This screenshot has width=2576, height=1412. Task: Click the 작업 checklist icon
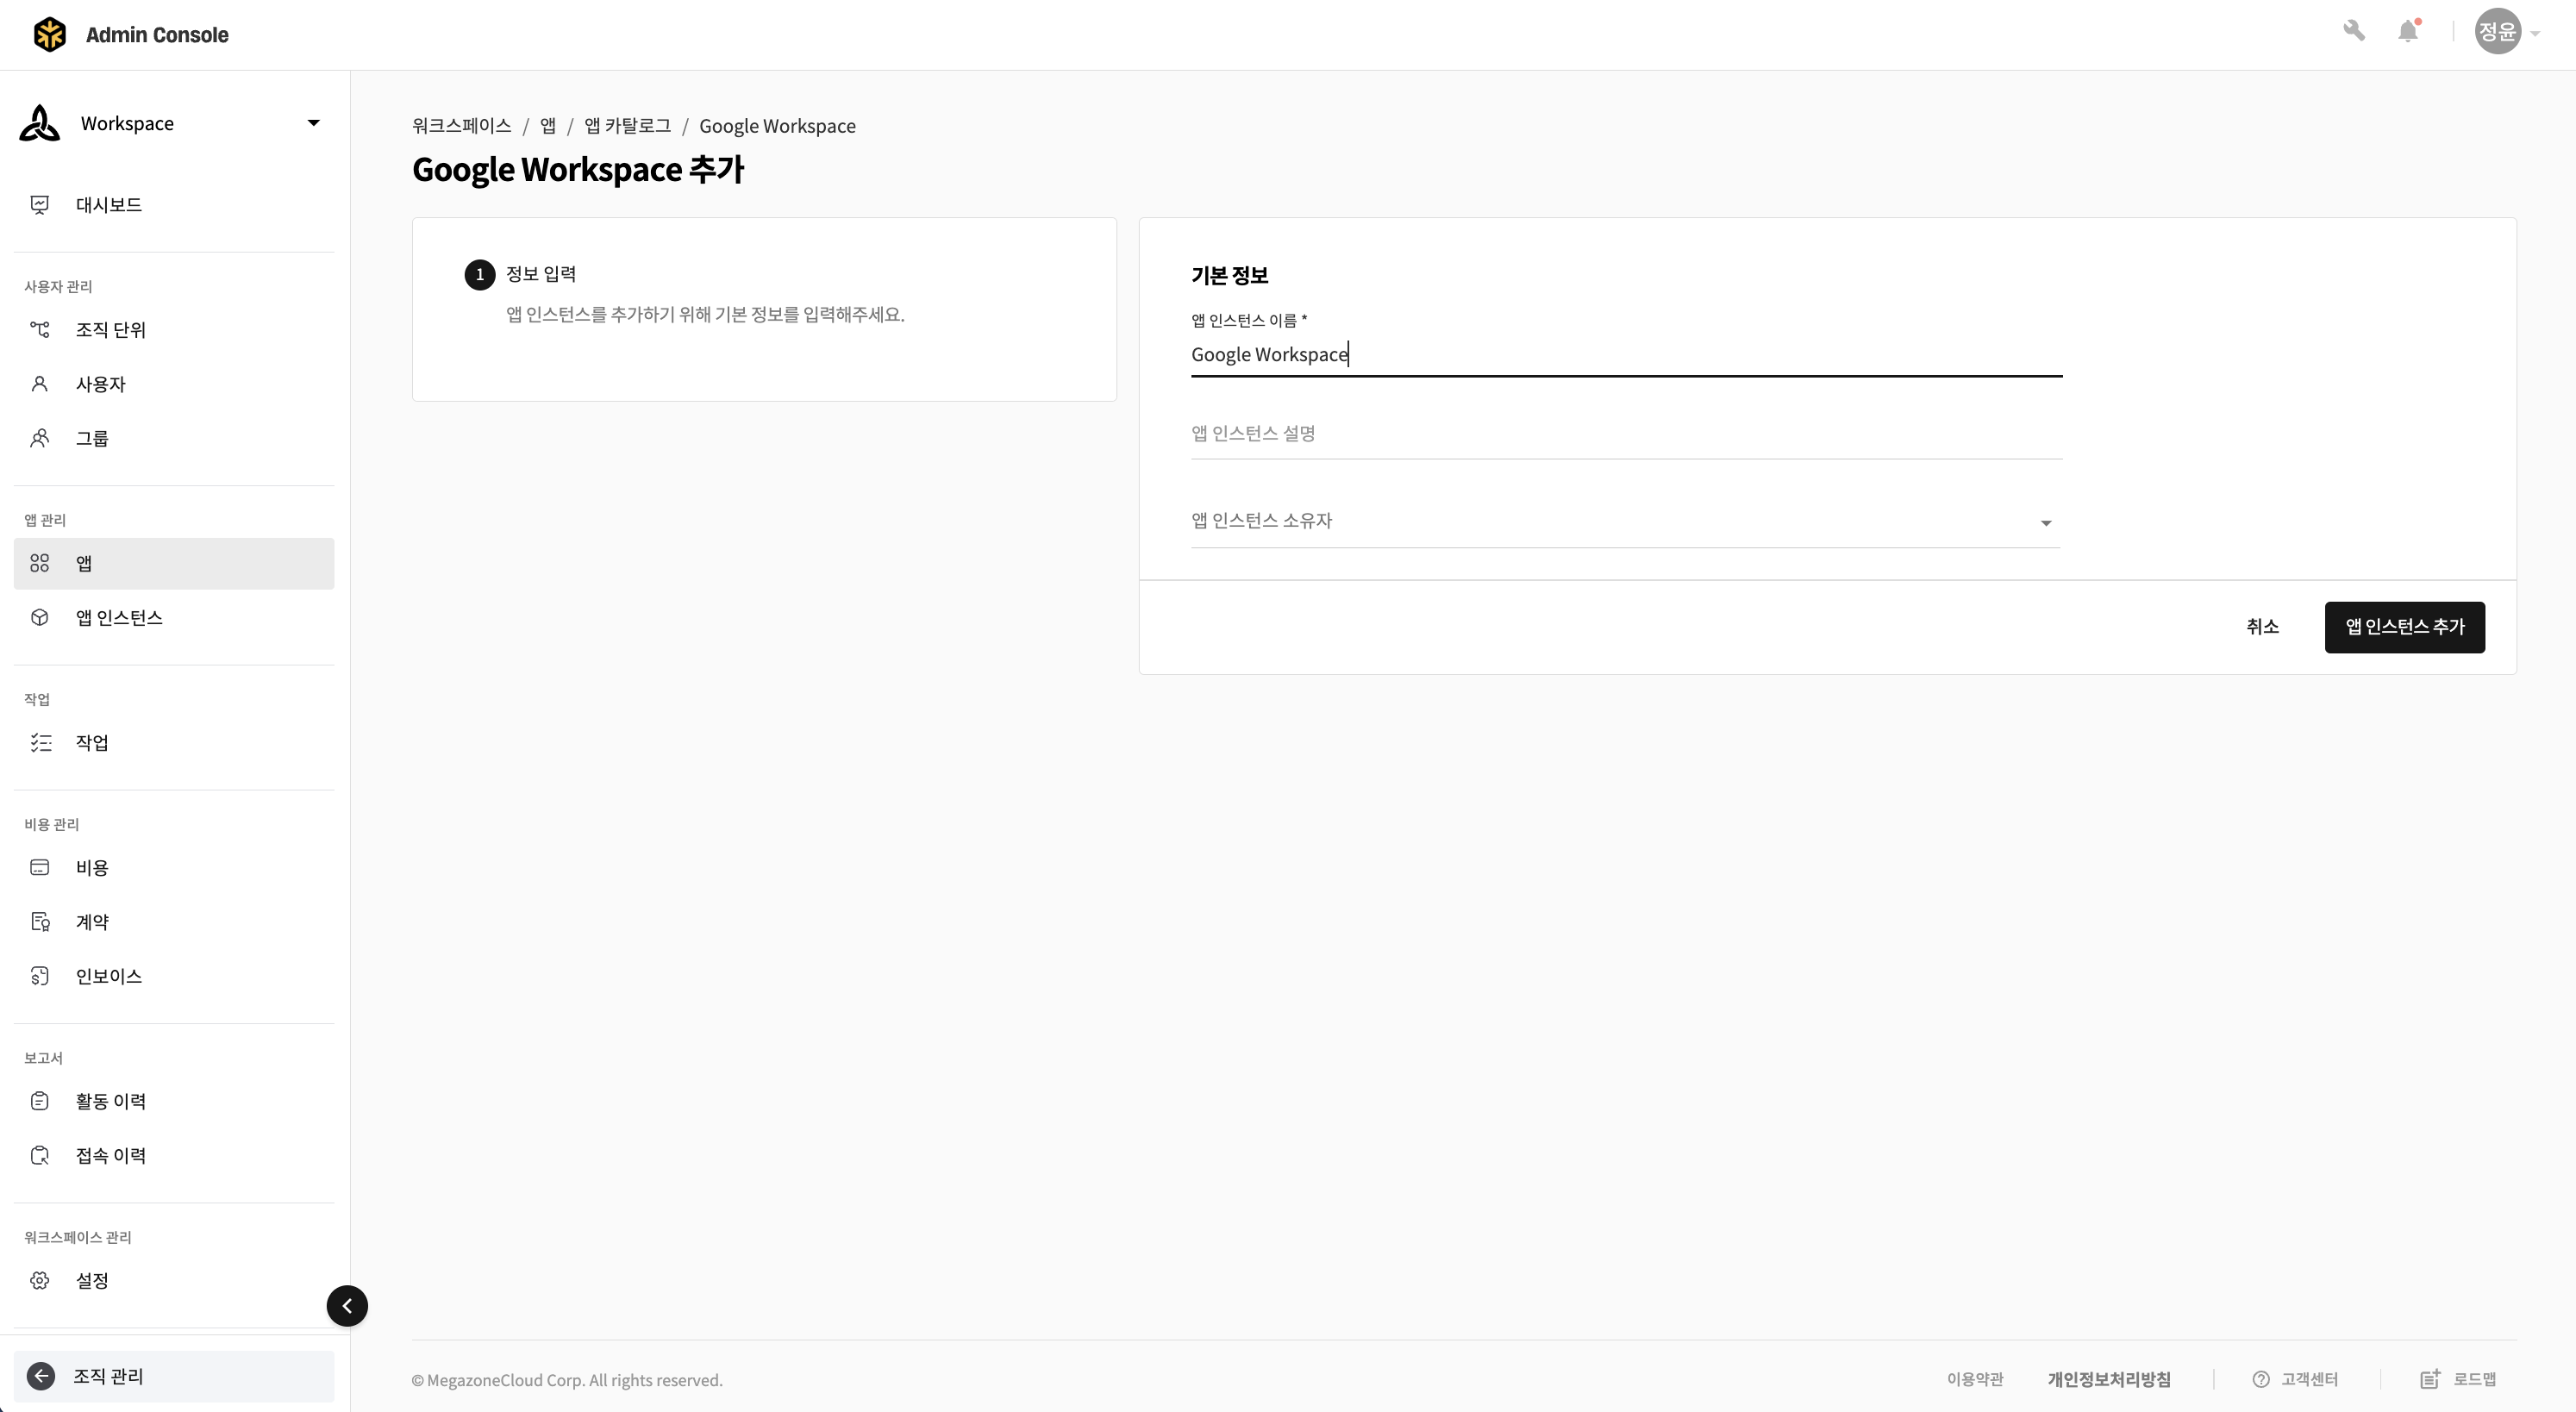[x=40, y=743]
